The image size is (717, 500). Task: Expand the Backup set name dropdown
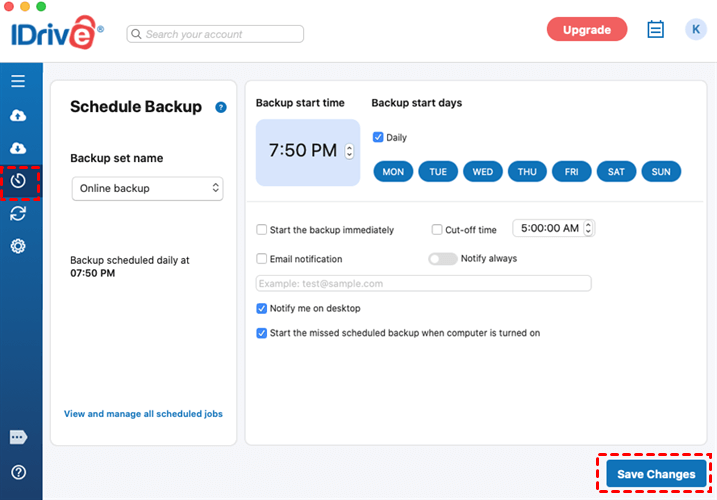(147, 188)
